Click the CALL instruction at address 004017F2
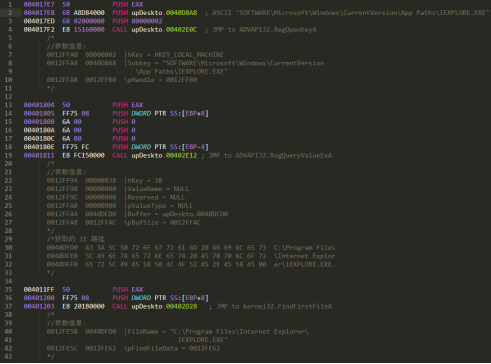Screen dimensions: 491x364 click(x=120, y=30)
